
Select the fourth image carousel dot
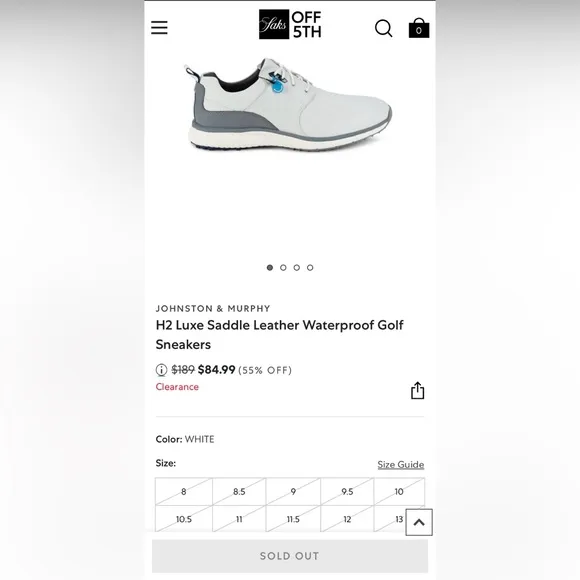tap(310, 267)
